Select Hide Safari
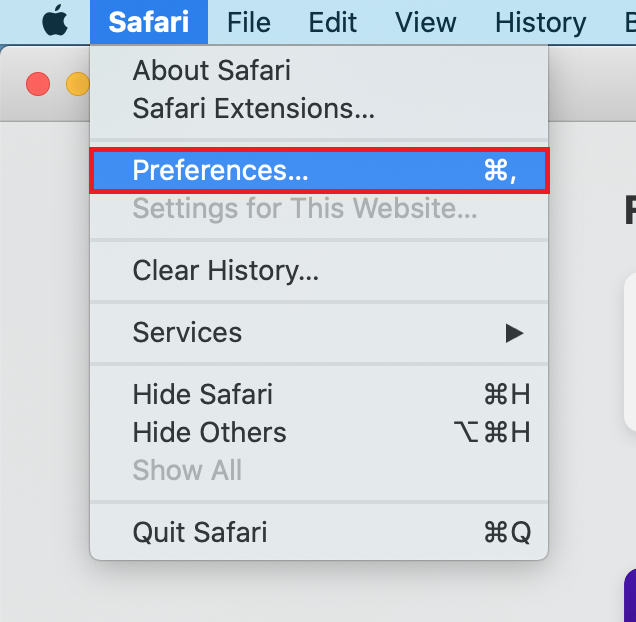Image resolution: width=636 pixels, height=622 pixels. (x=202, y=394)
